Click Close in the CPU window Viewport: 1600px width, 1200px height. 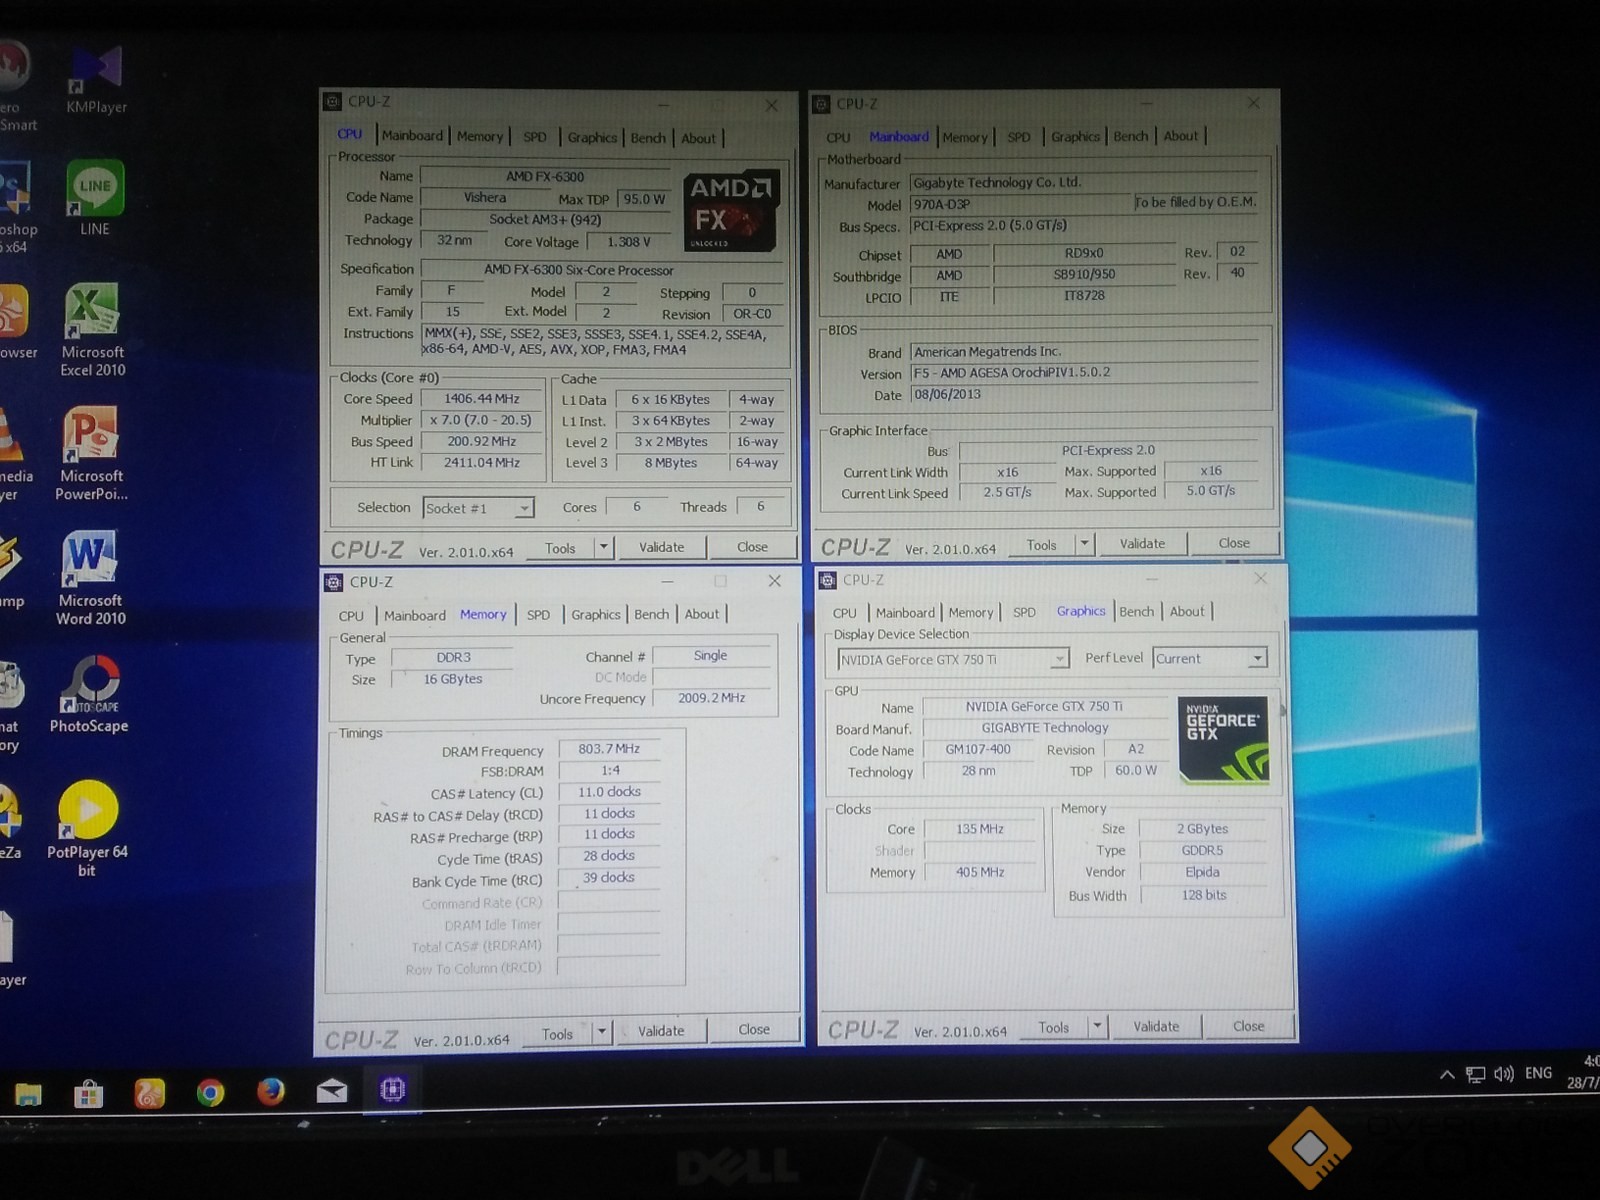[752, 547]
